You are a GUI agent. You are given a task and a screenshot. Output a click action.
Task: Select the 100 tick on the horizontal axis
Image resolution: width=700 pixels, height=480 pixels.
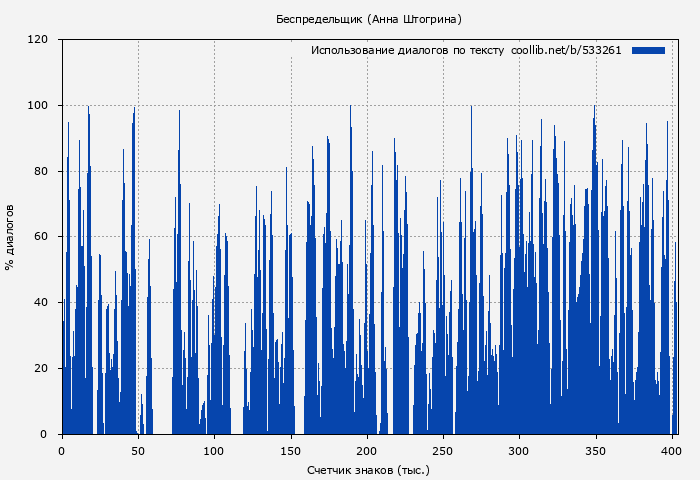click(x=214, y=451)
